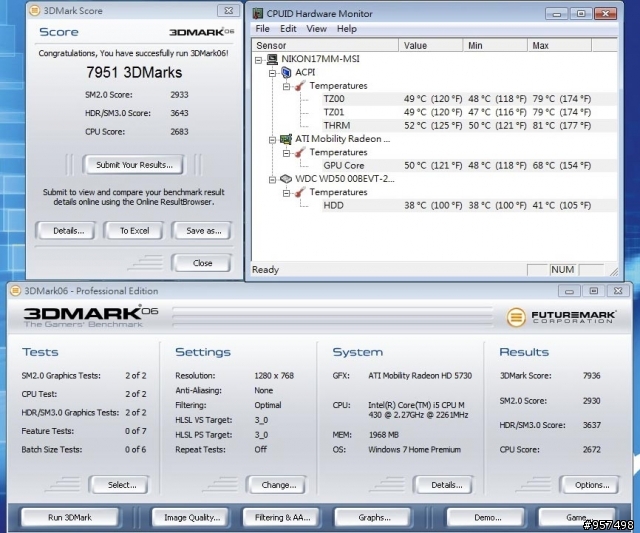
Task: Click the Sensor column header
Action: [325, 45]
